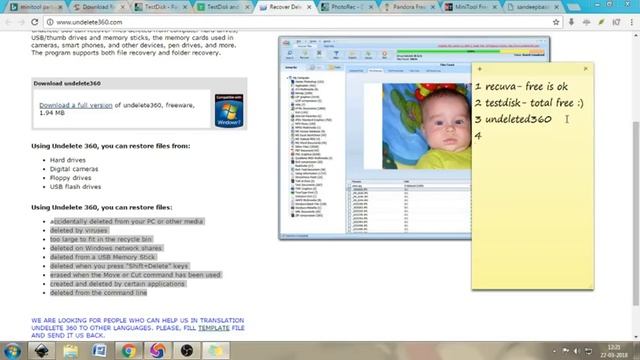Click the volume speaker tray icon
This screenshot has height=360, width=640.
coord(576,351)
